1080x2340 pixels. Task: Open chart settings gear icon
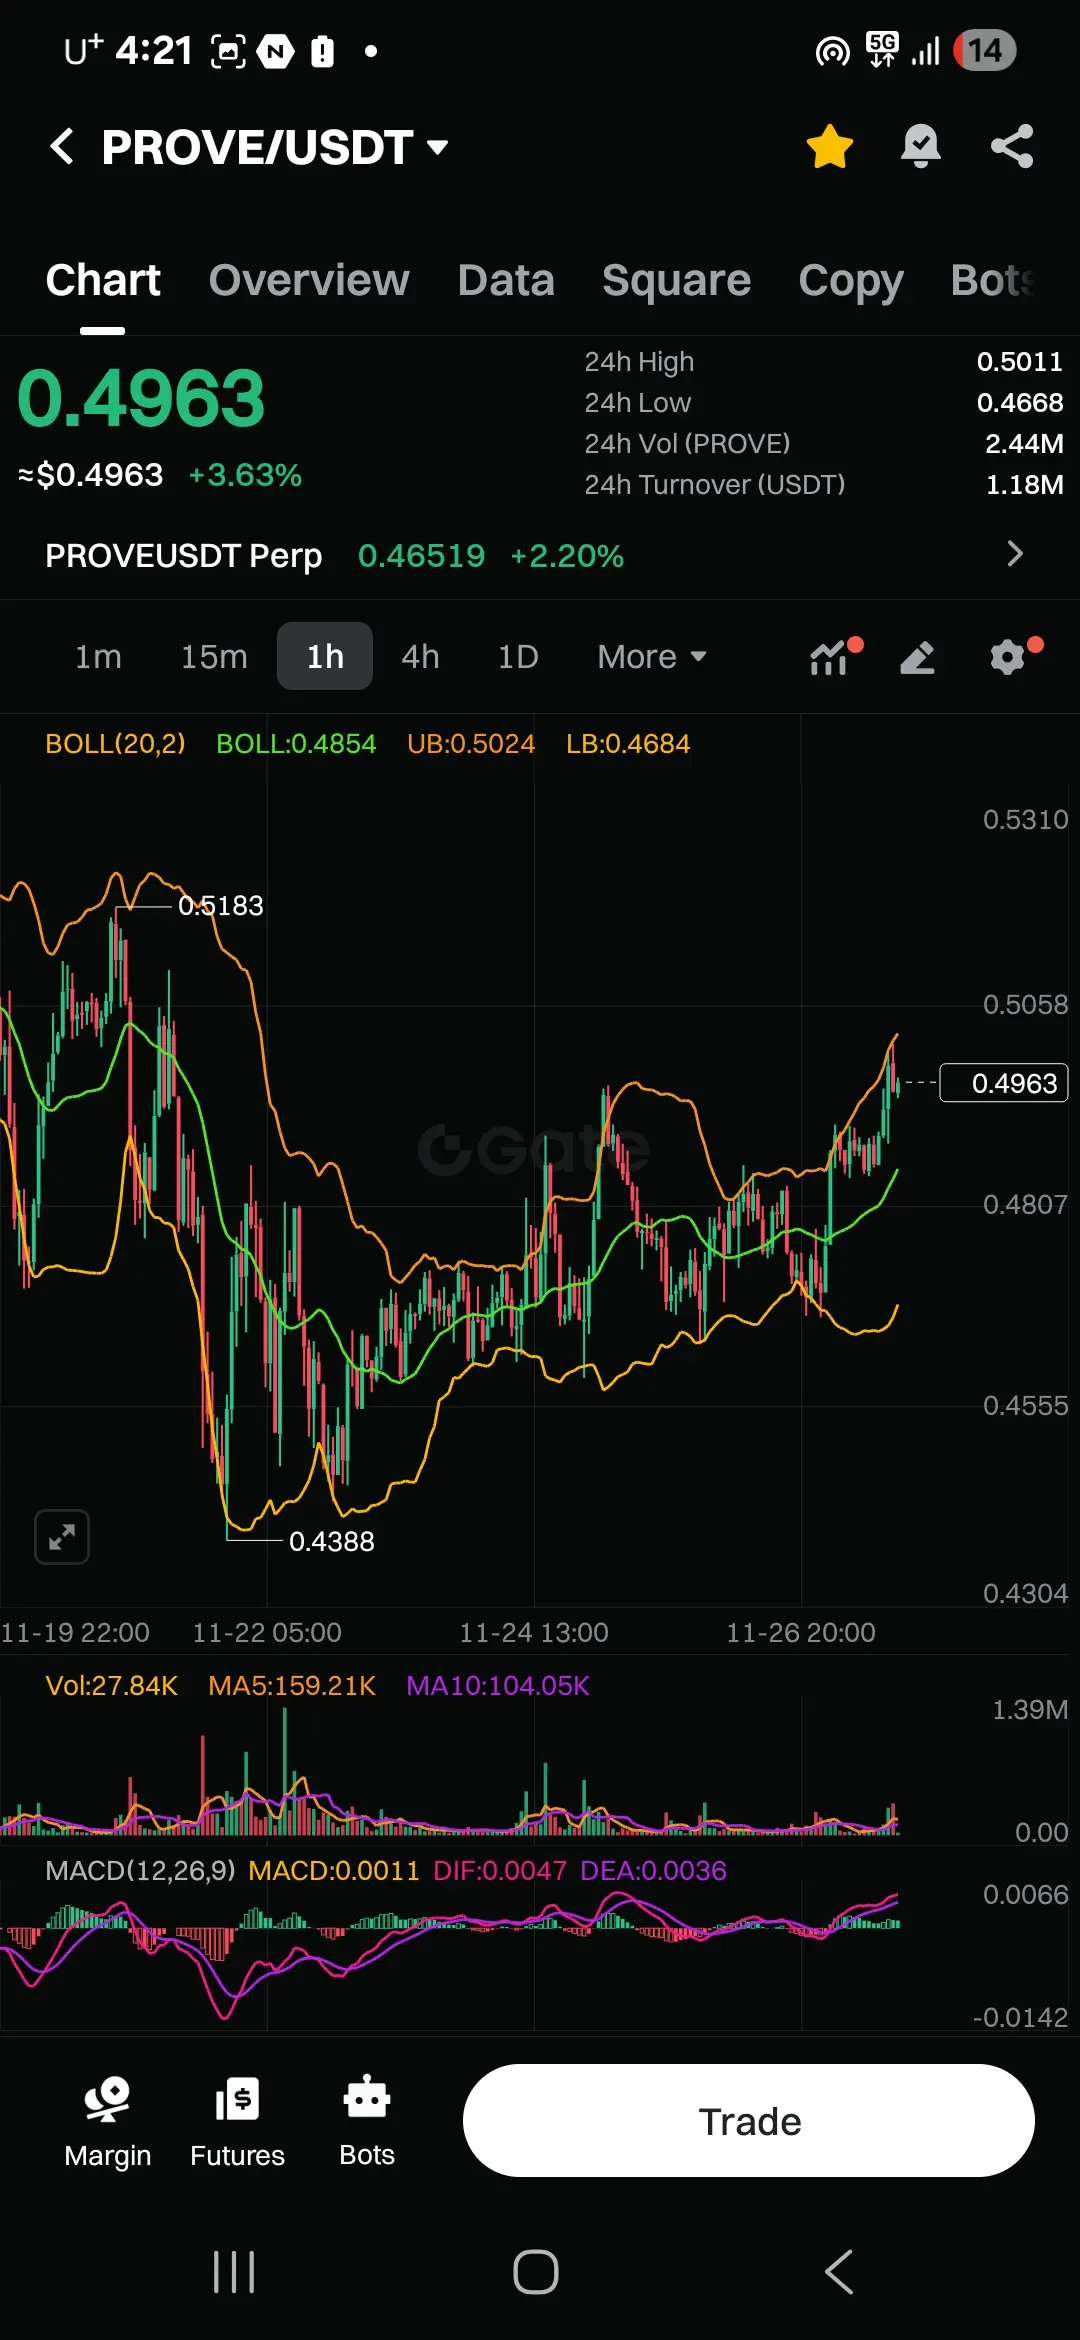pos(1008,657)
